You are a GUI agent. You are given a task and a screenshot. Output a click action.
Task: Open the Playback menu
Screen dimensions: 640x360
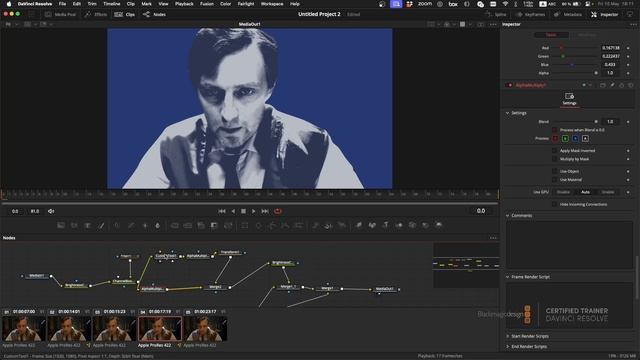click(x=184, y=4)
